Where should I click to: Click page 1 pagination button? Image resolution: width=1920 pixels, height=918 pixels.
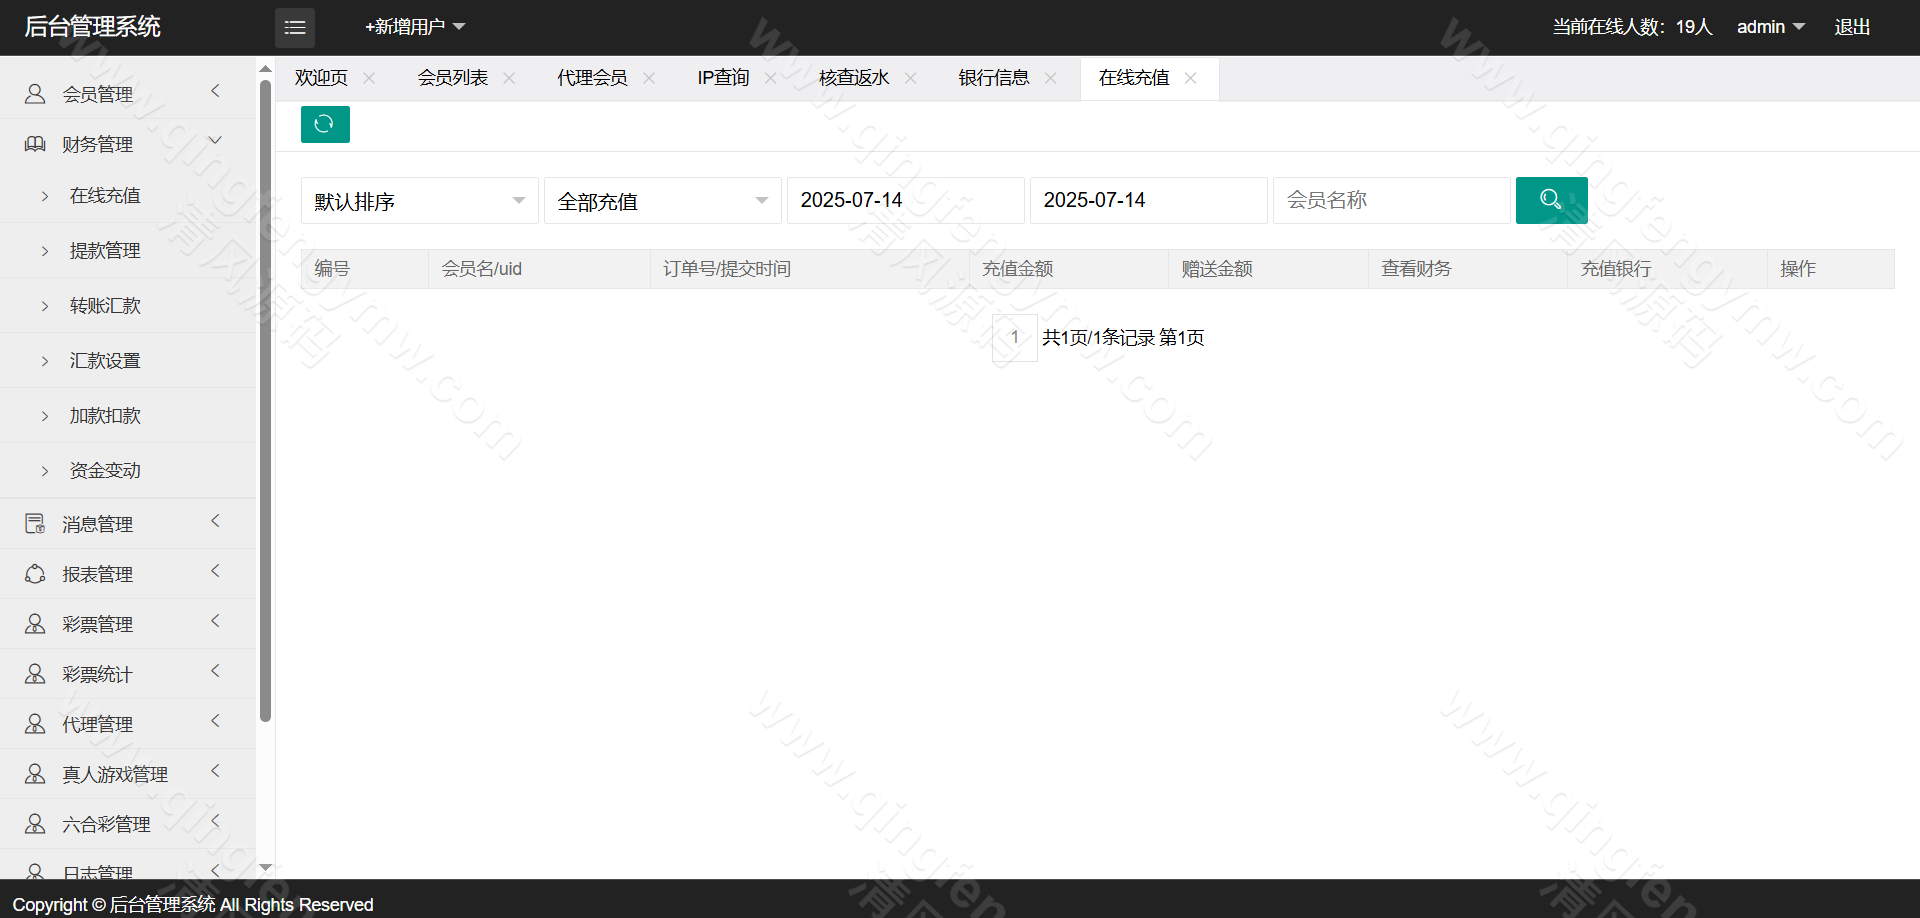(1014, 338)
